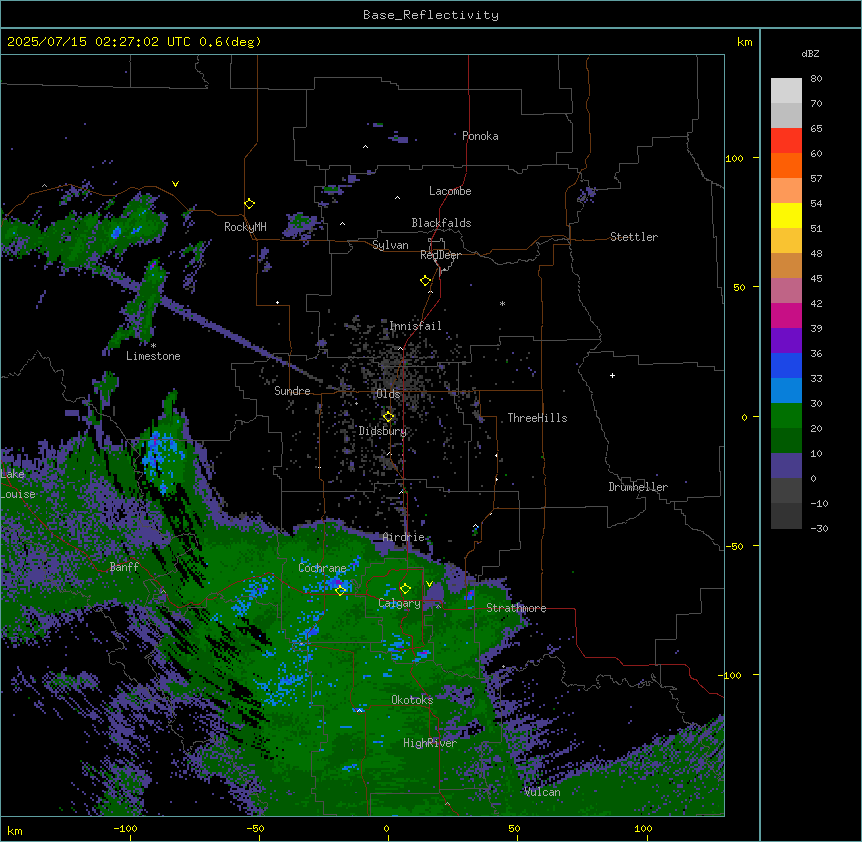Click the Sundre town label
862x842 pixels.
point(292,391)
